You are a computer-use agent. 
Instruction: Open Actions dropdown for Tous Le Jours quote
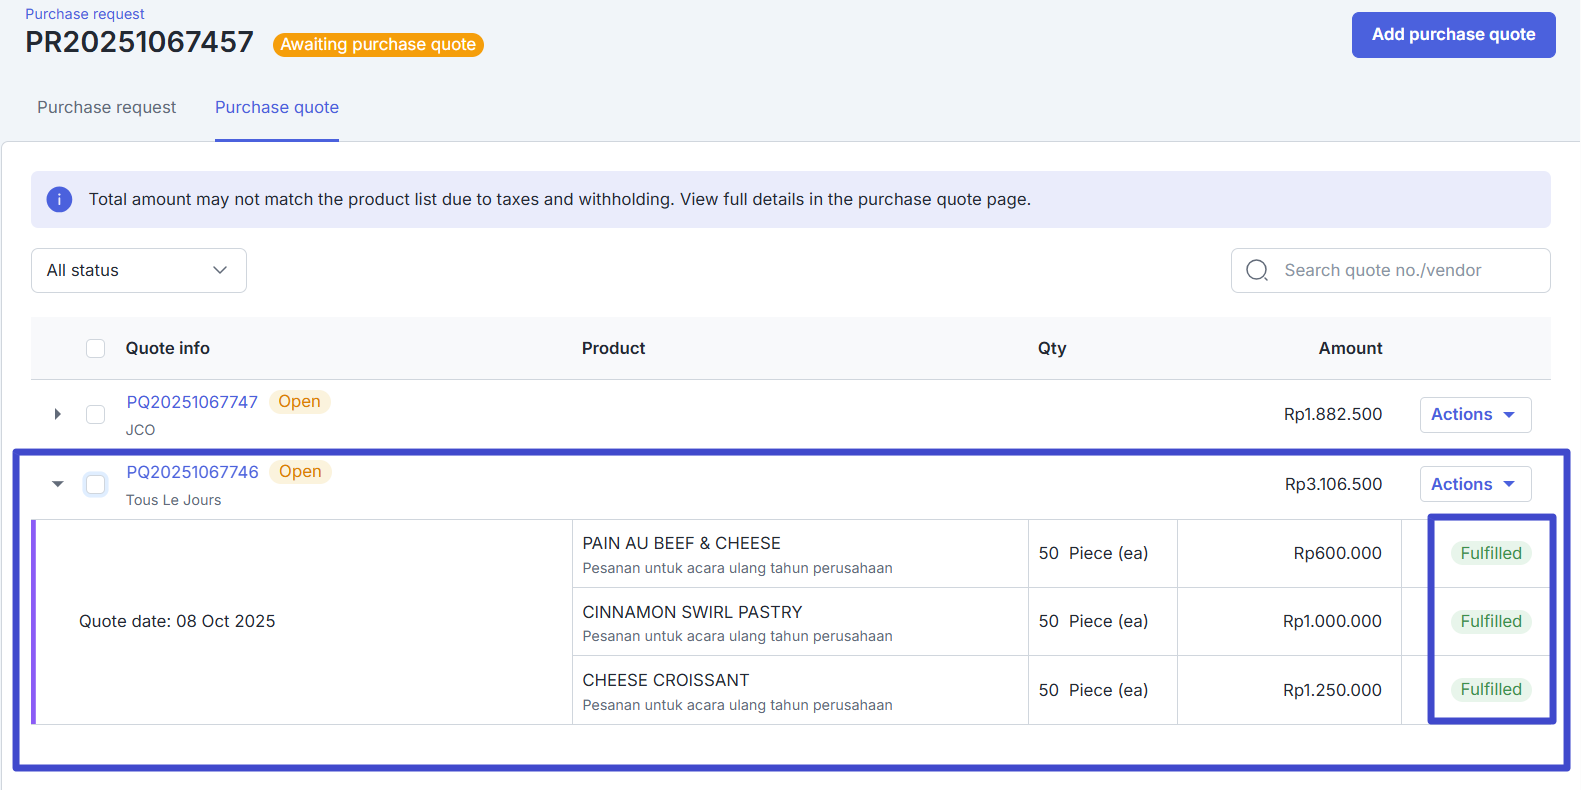pyautogui.click(x=1474, y=484)
